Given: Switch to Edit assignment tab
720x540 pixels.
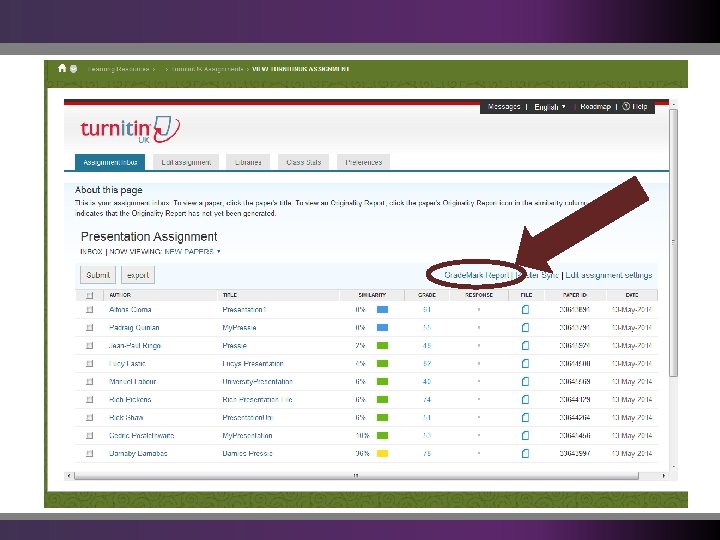Looking at the screenshot, I should (186, 162).
